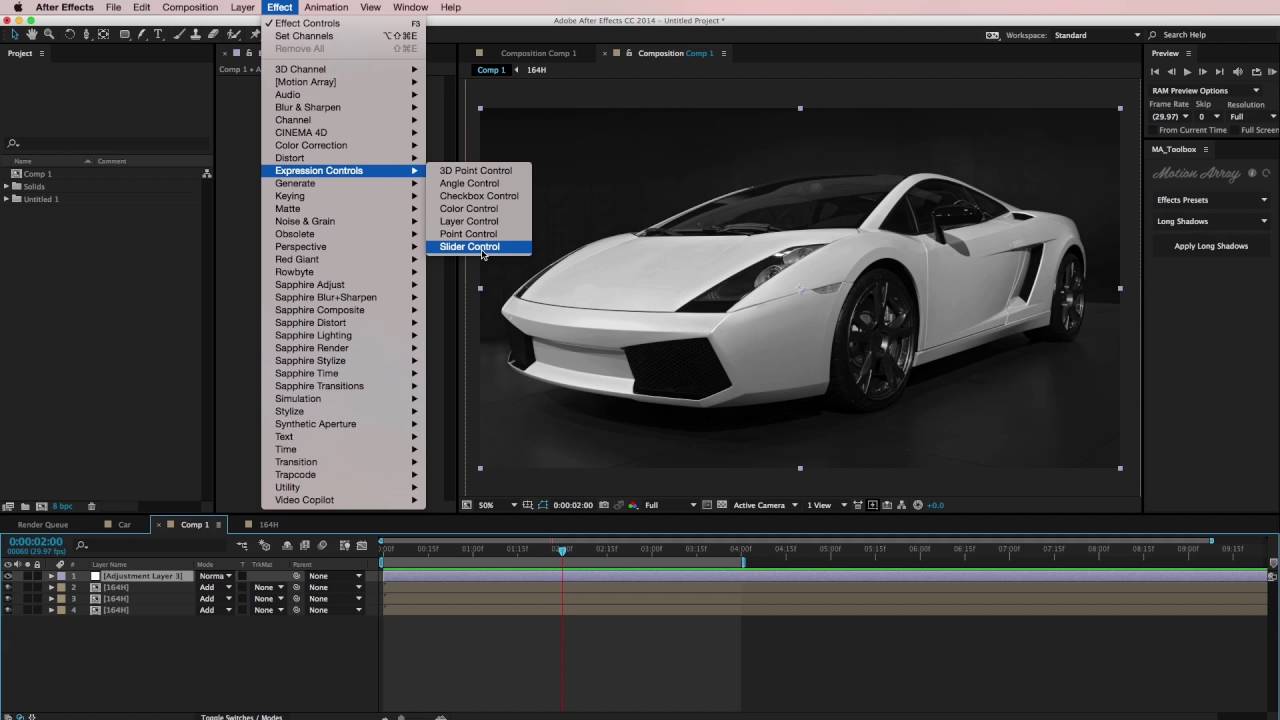Select the Selection arrow tool
Screen dimensions: 1280x720
(x=15, y=34)
